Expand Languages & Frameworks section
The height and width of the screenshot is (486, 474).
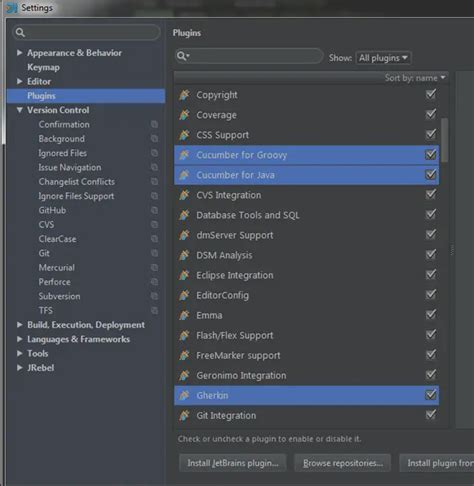pos(20,339)
